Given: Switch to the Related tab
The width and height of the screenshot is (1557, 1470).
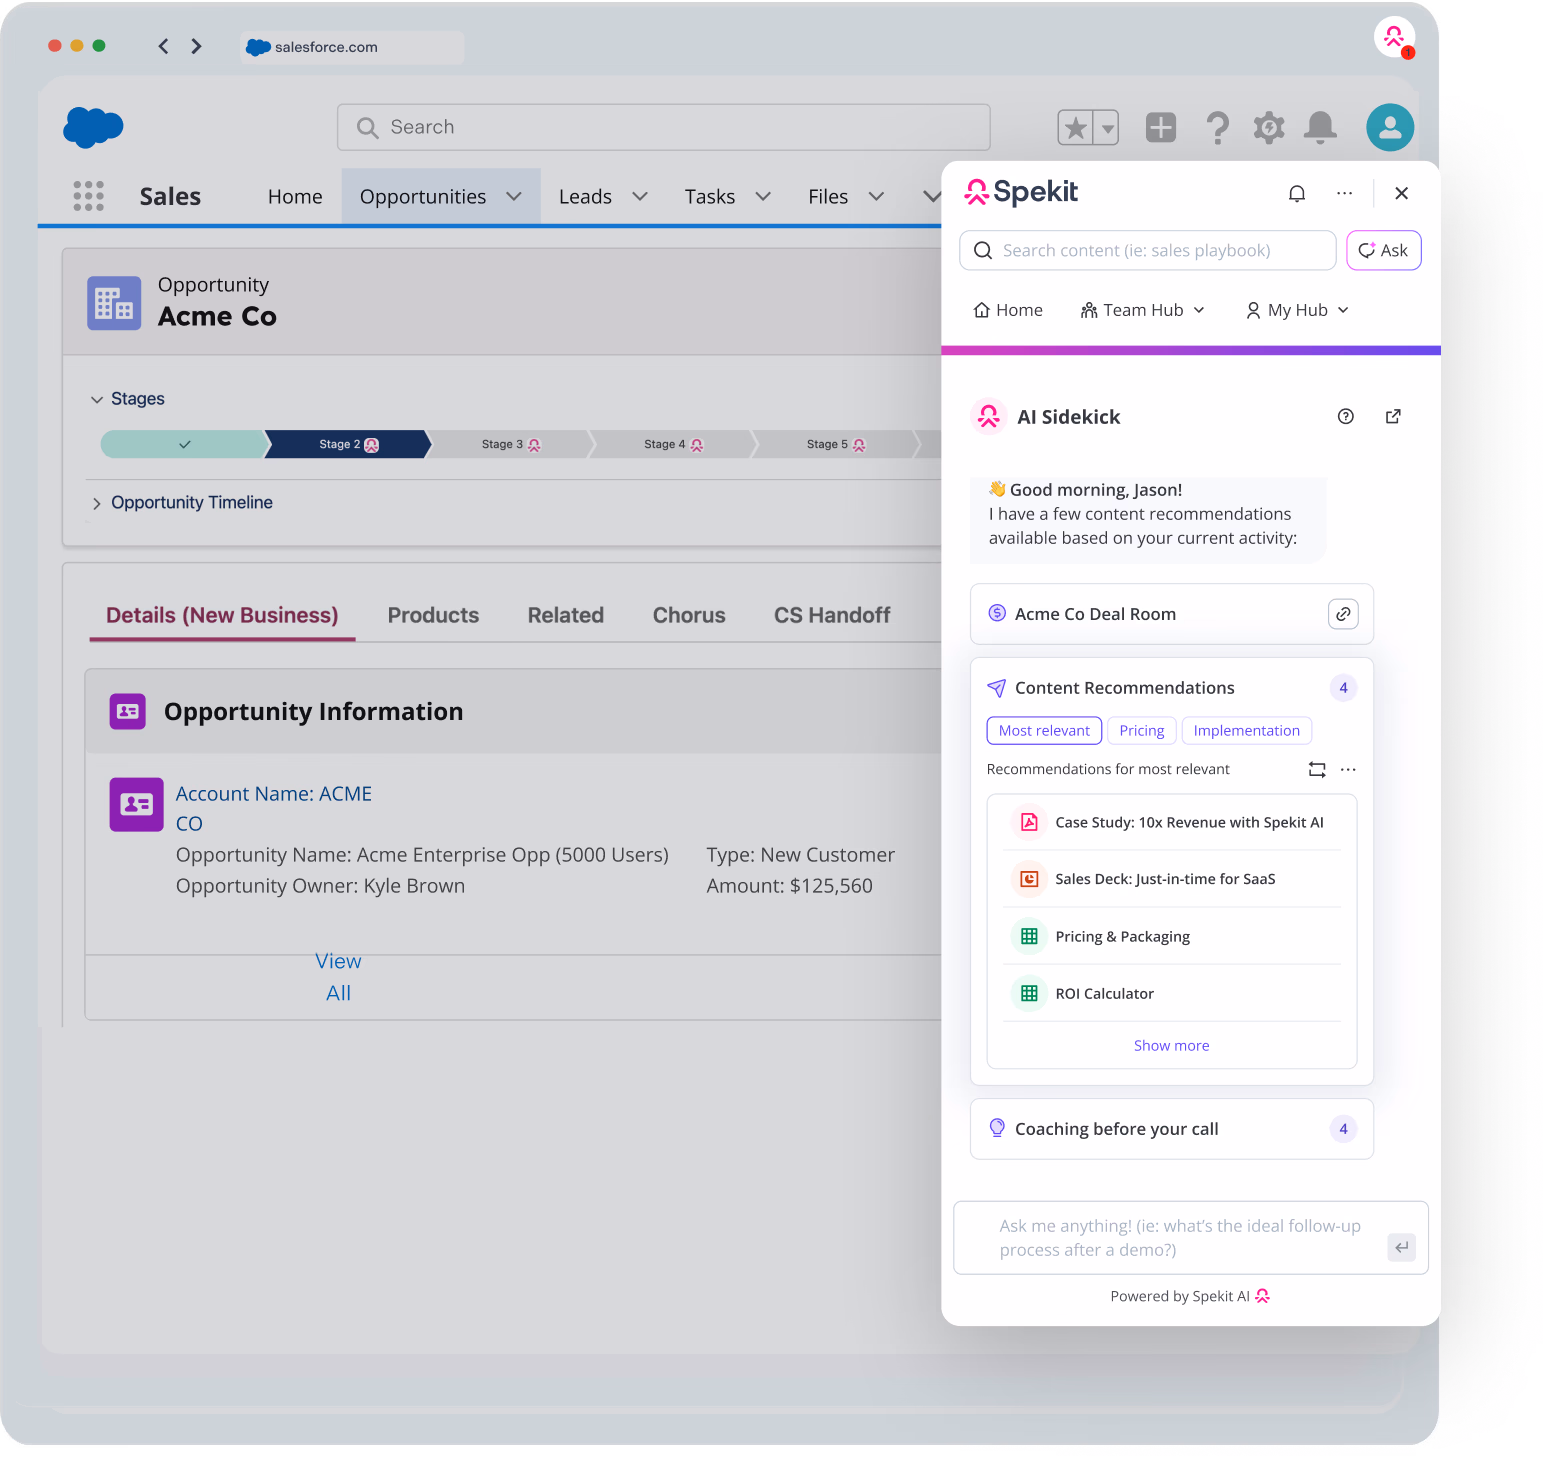Looking at the screenshot, I should coord(566,615).
